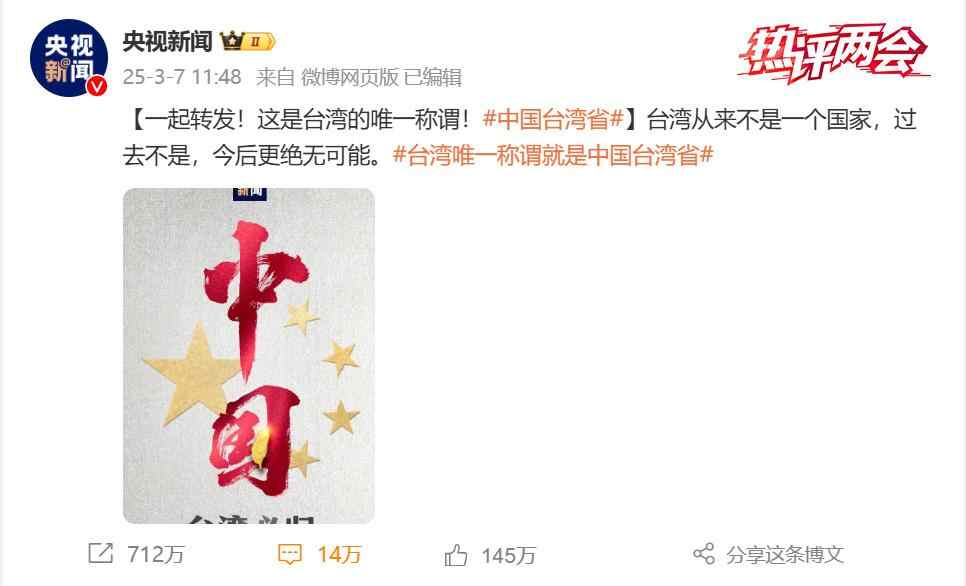
Task: Enlarge the 中国 calligraphy poster image
Action: pyautogui.click(x=249, y=356)
